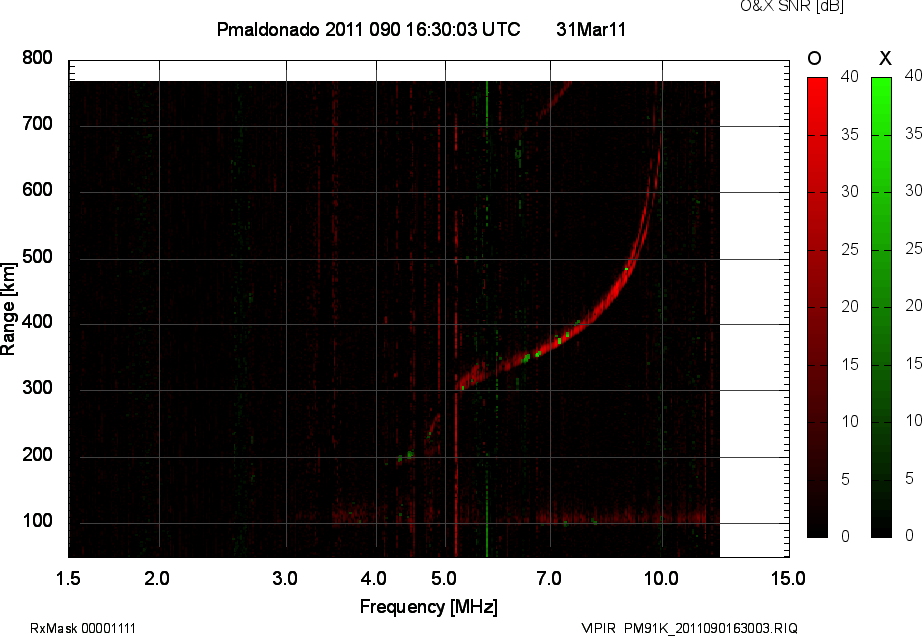The width and height of the screenshot is (922, 636).
Task: Click the 100 range tick label
Action: [x=37, y=521]
